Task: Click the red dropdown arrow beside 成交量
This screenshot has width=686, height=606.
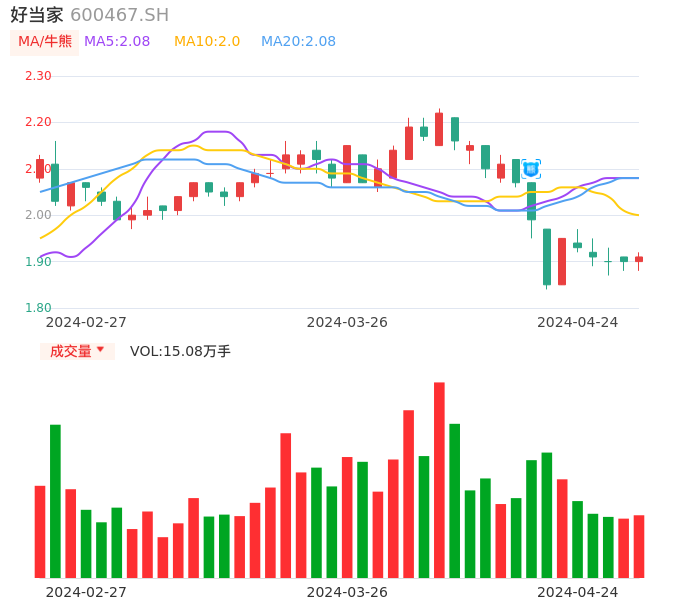Action: pos(100,351)
